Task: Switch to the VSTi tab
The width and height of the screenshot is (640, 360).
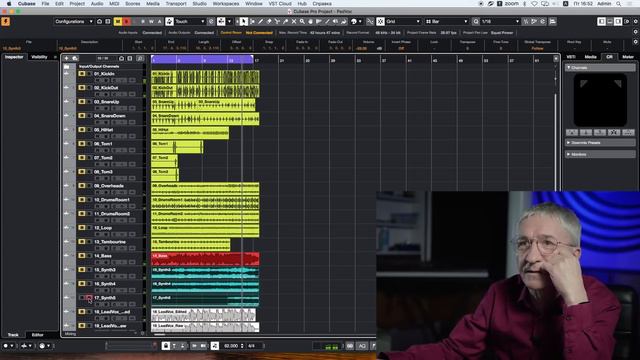Action: coord(571,57)
